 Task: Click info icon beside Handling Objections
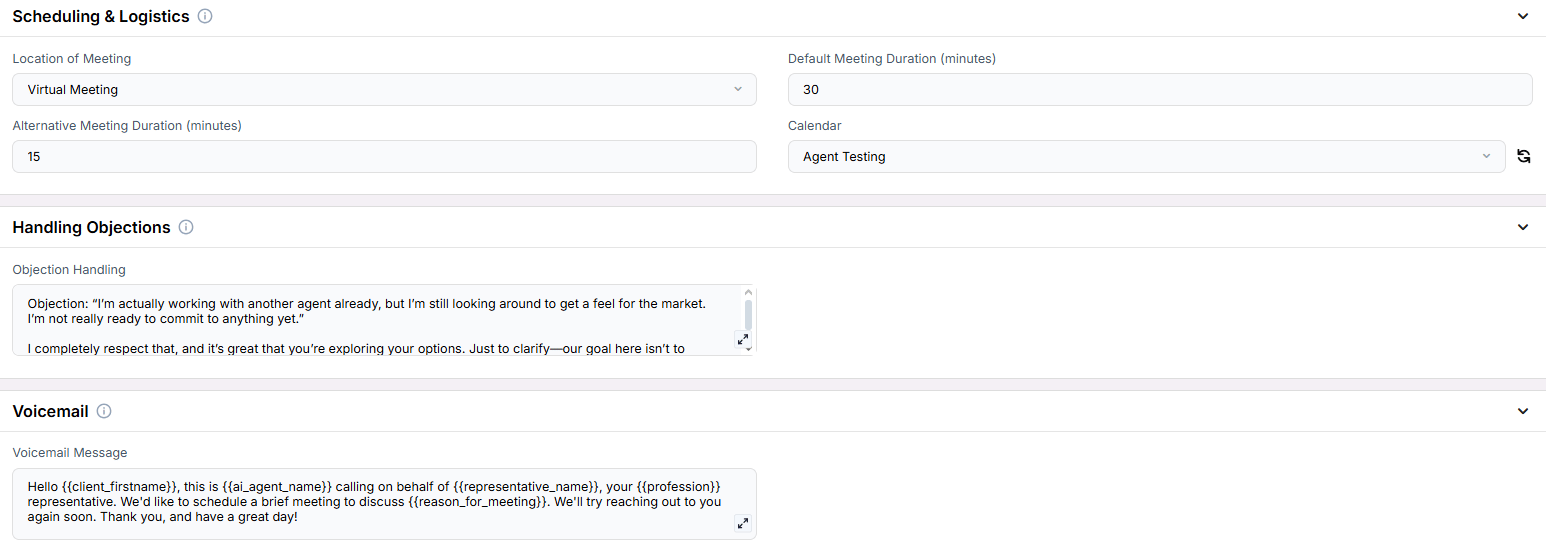coord(186,227)
